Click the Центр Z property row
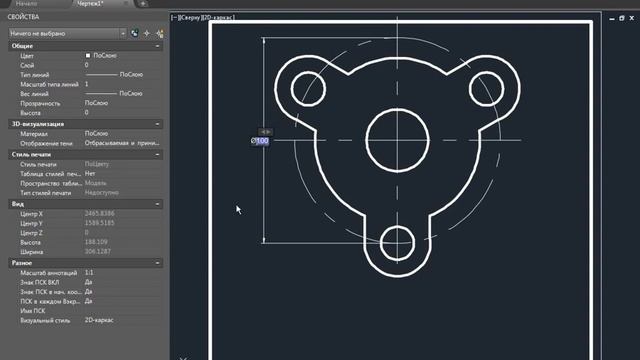 point(86,233)
